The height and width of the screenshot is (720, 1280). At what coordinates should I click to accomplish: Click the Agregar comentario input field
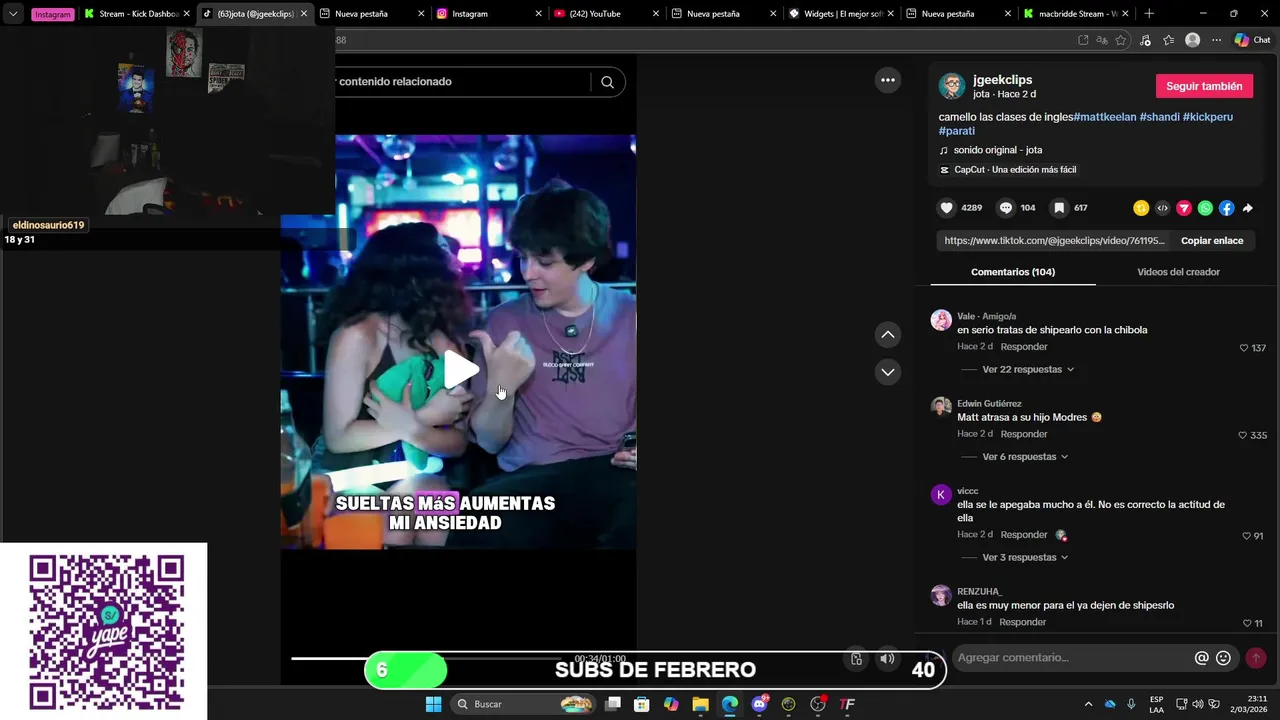[1073, 658]
